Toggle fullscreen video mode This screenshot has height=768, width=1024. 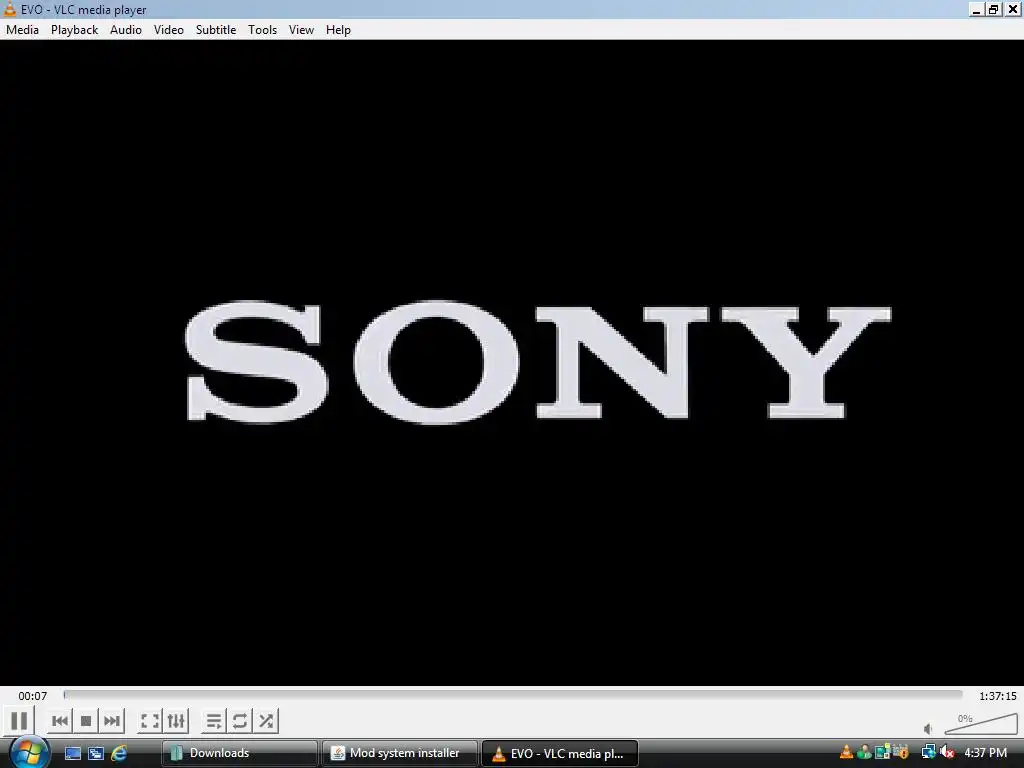(x=150, y=721)
